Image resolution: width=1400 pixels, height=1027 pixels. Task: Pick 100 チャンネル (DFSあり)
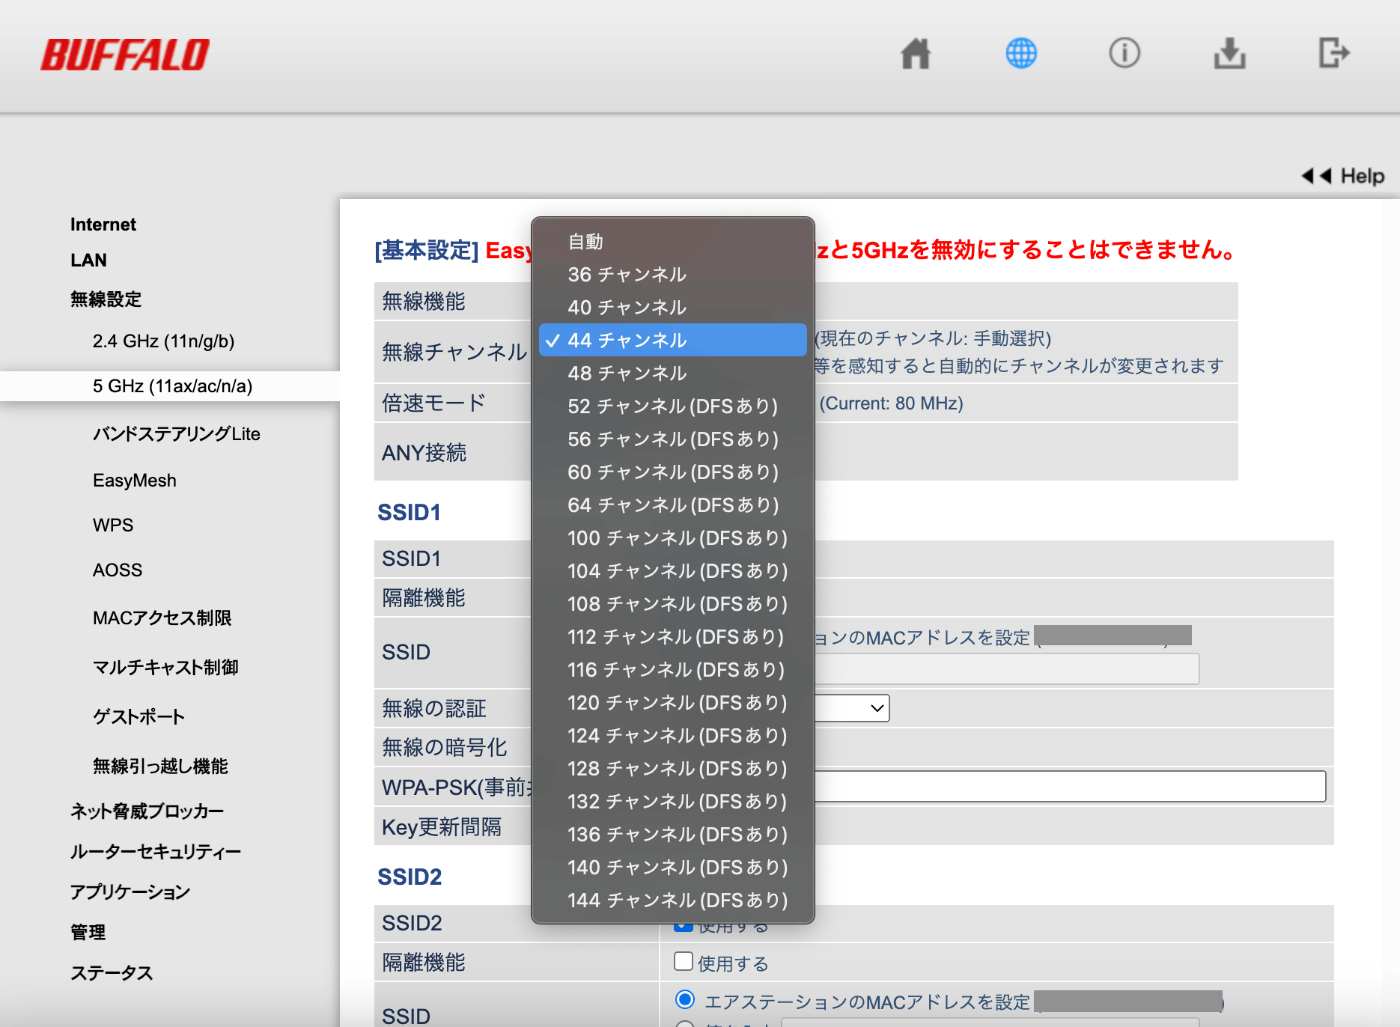pyautogui.click(x=673, y=538)
